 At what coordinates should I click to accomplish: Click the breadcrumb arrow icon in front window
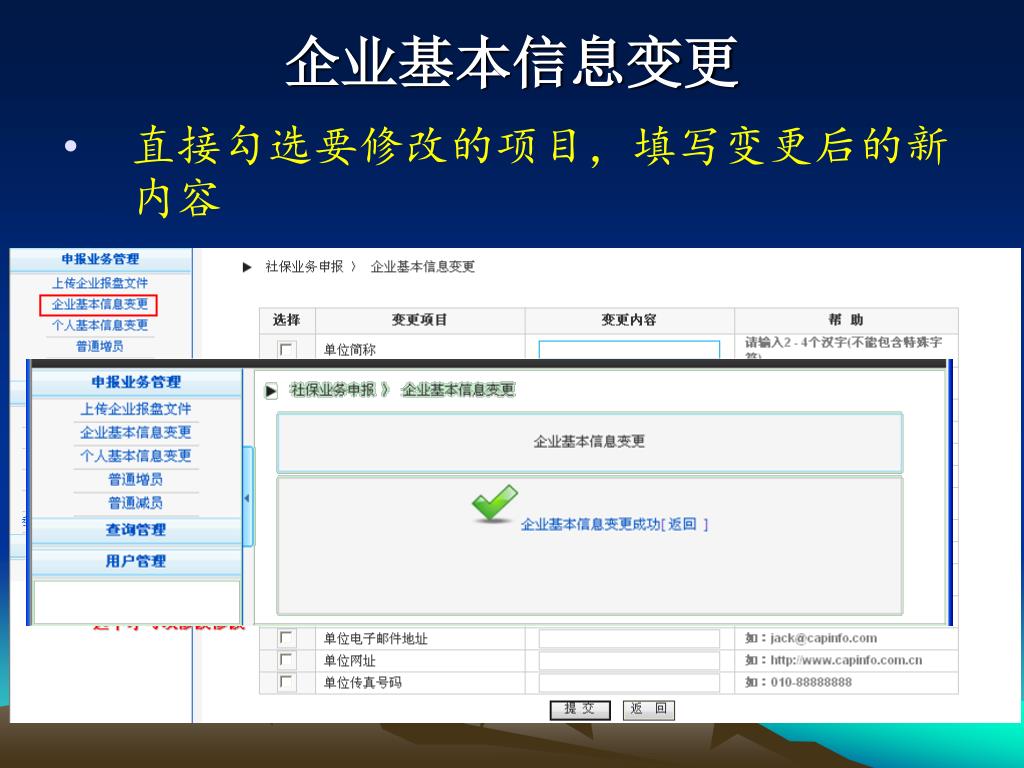click(271, 391)
